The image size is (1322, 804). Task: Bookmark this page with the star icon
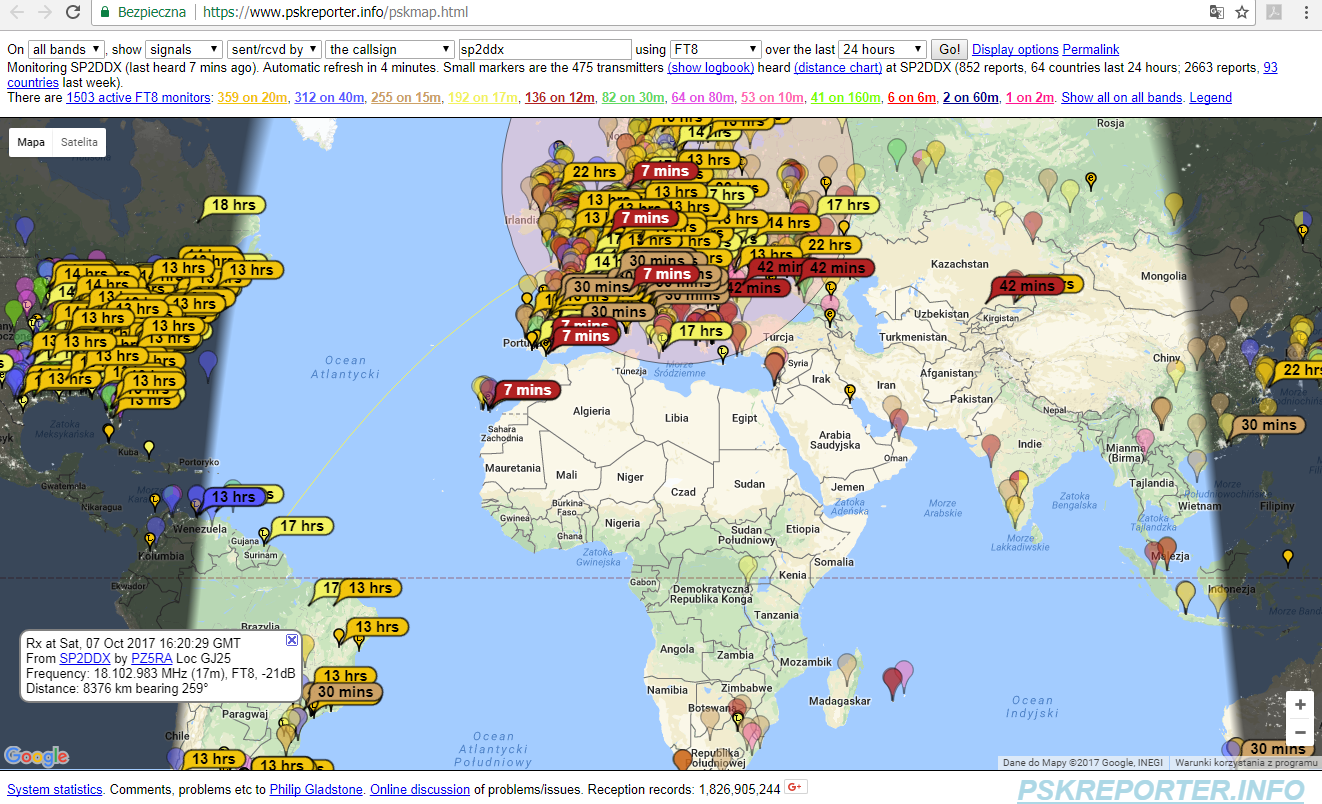[1242, 13]
